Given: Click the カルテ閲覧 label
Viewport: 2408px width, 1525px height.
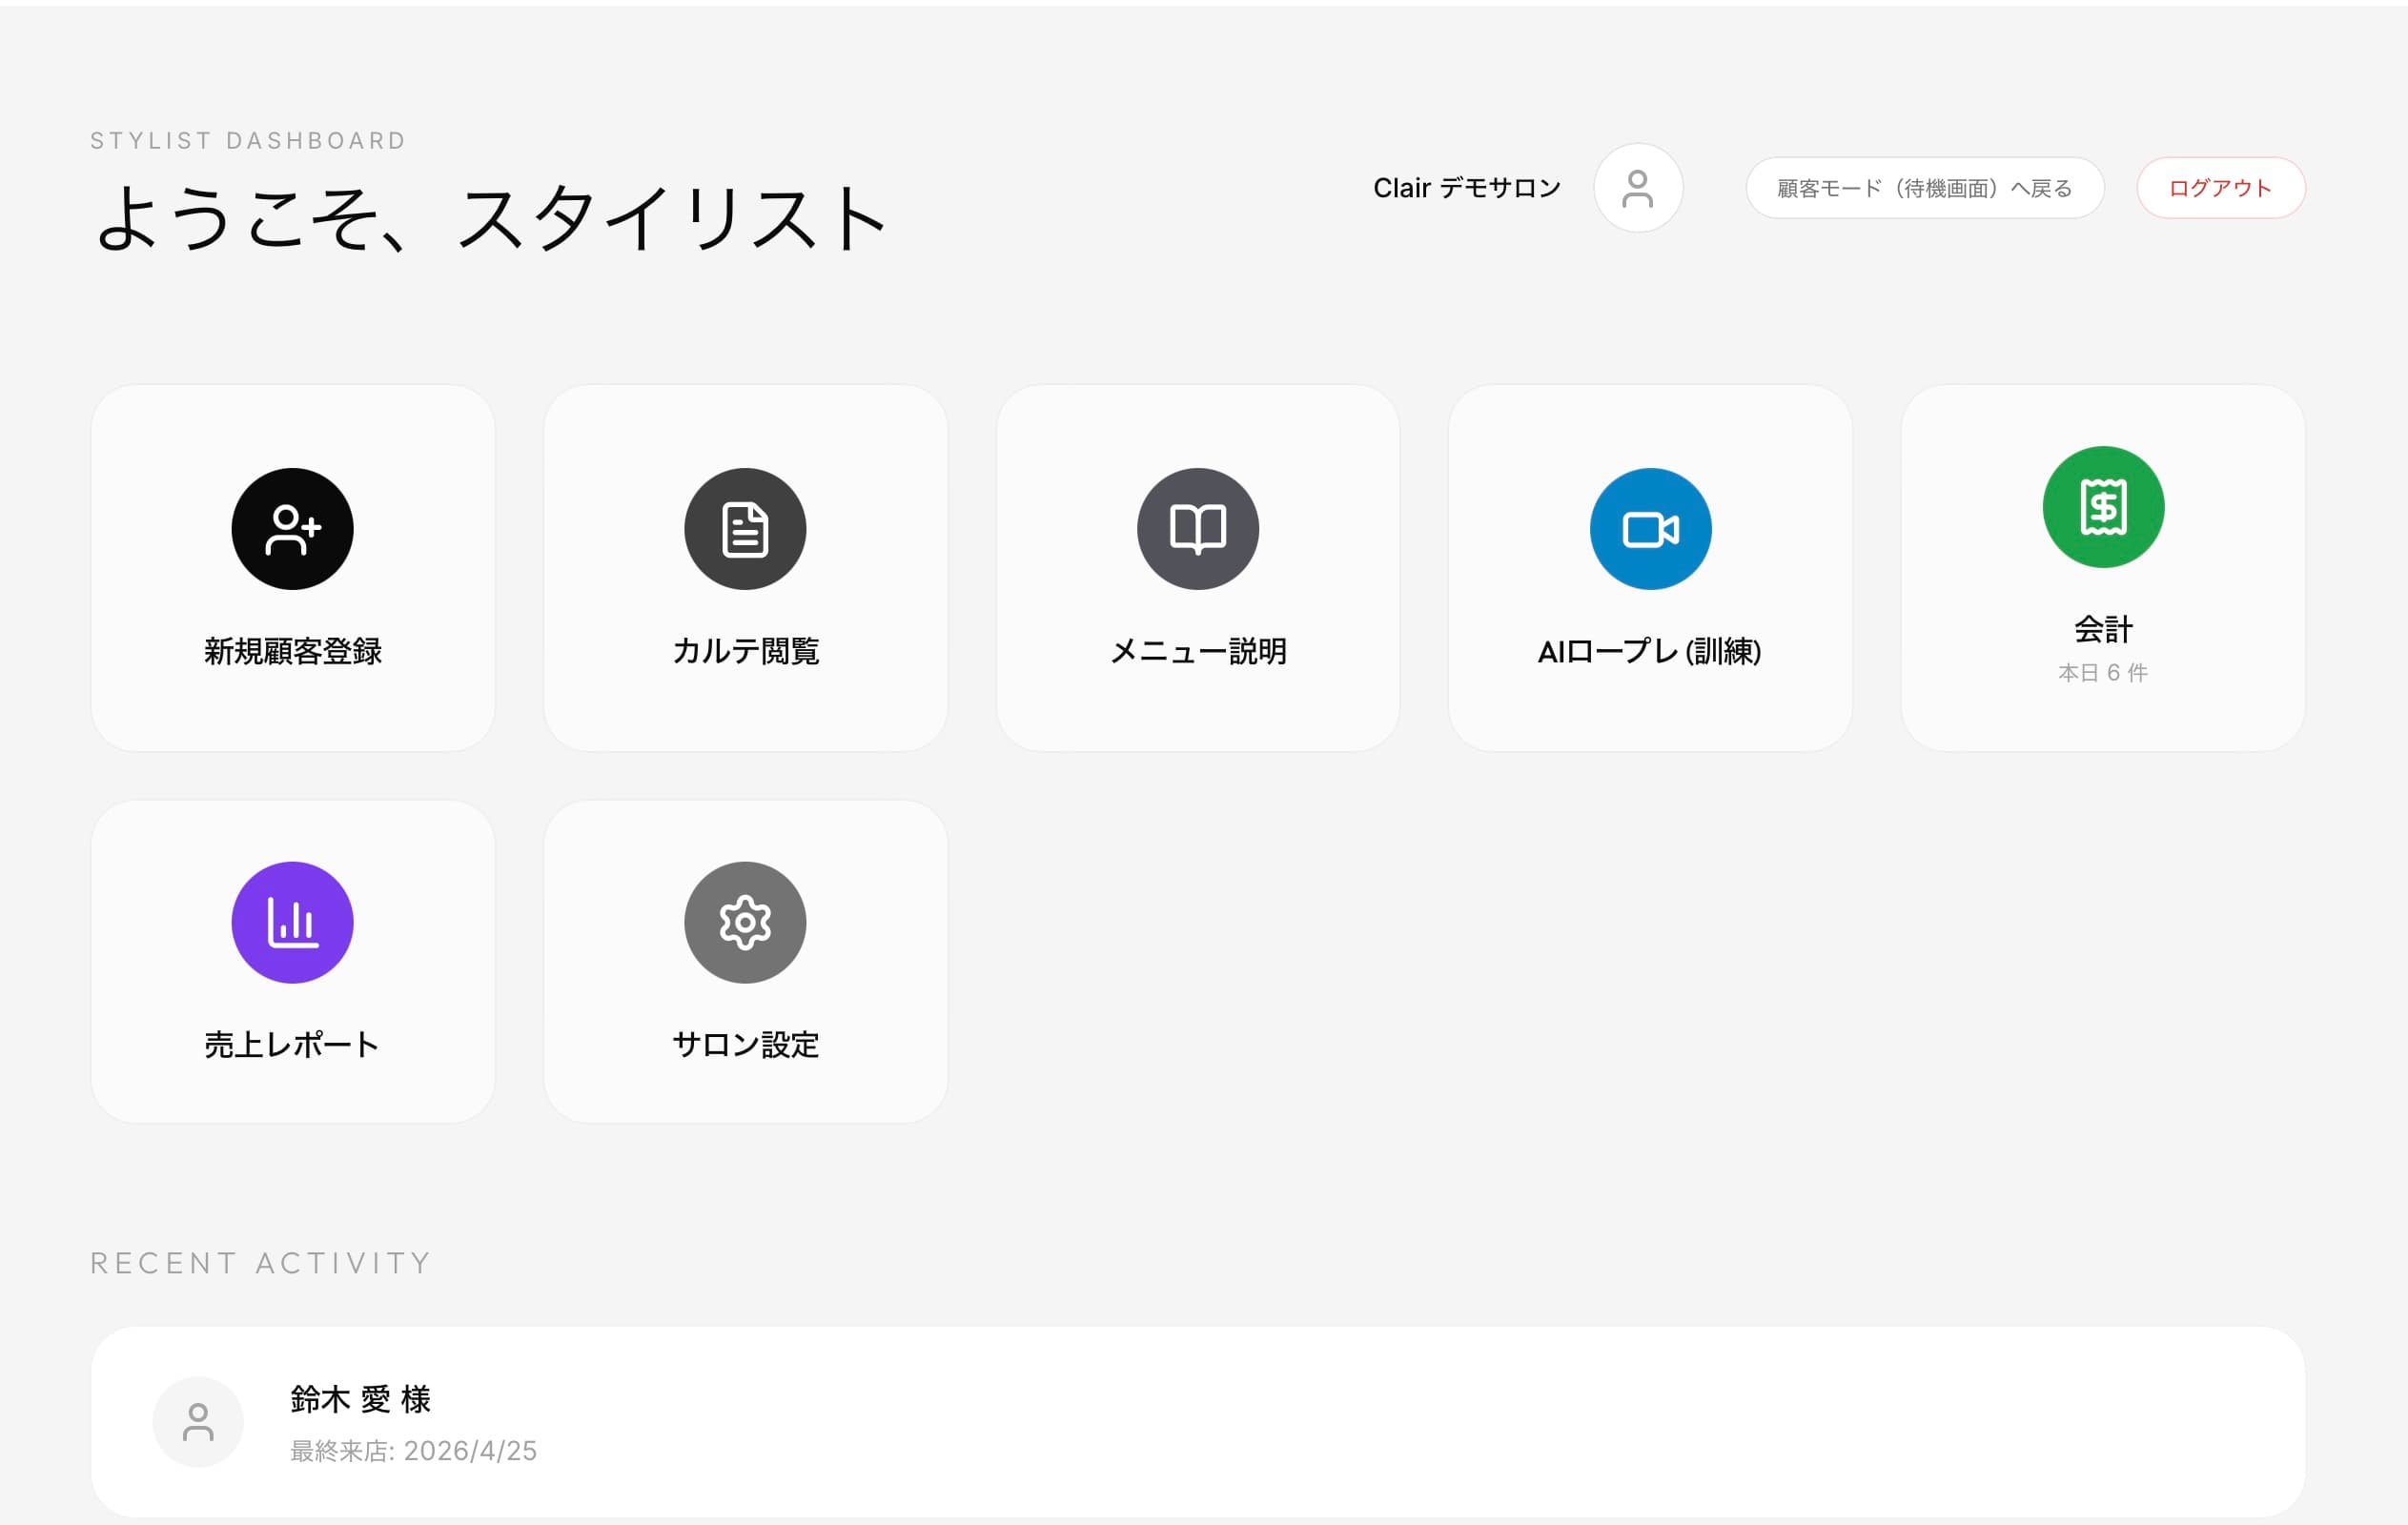Looking at the screenshot, I should pos(746,651).
